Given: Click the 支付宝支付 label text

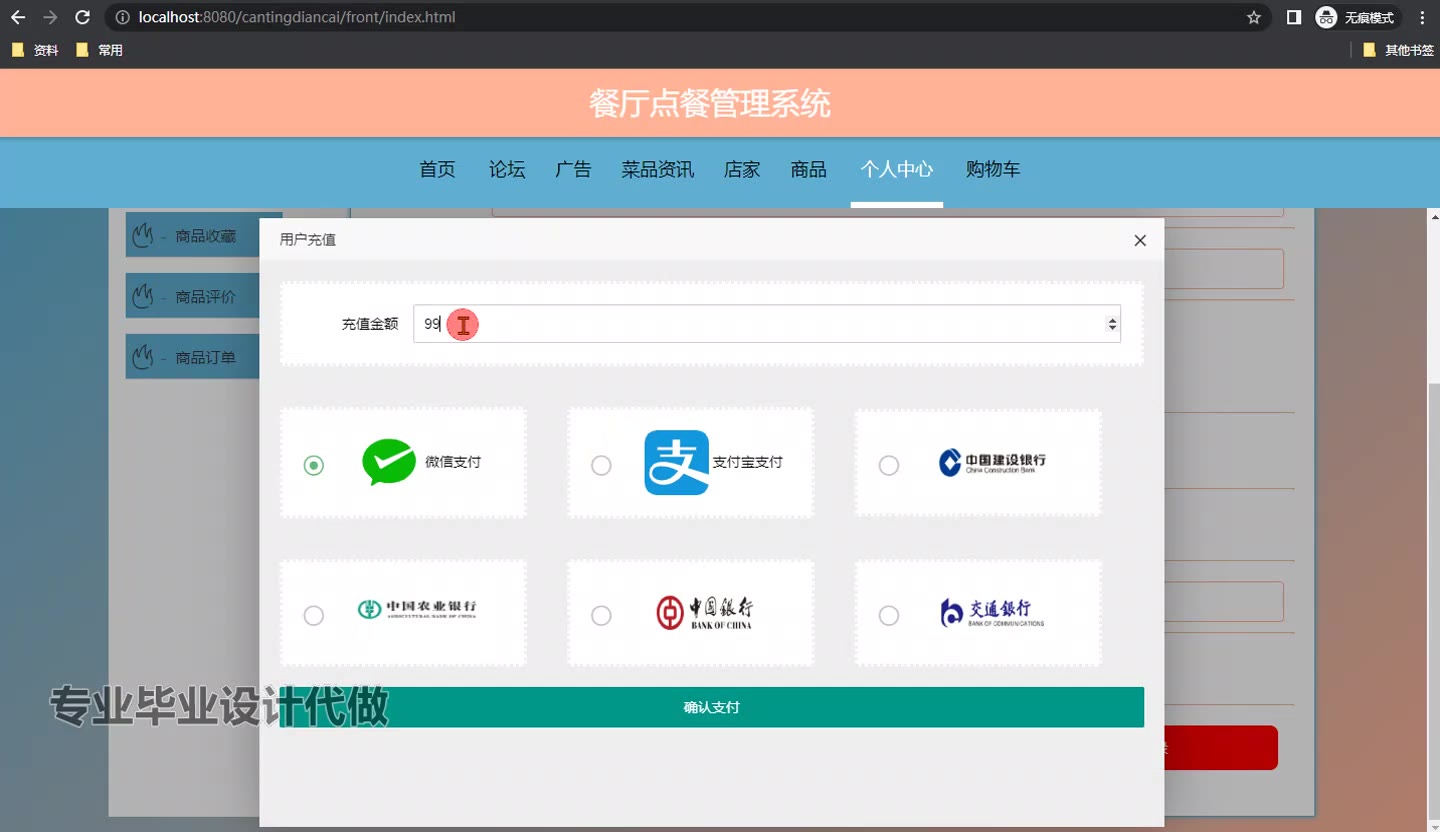Looking at the screenshot, I should pos(747,462).
